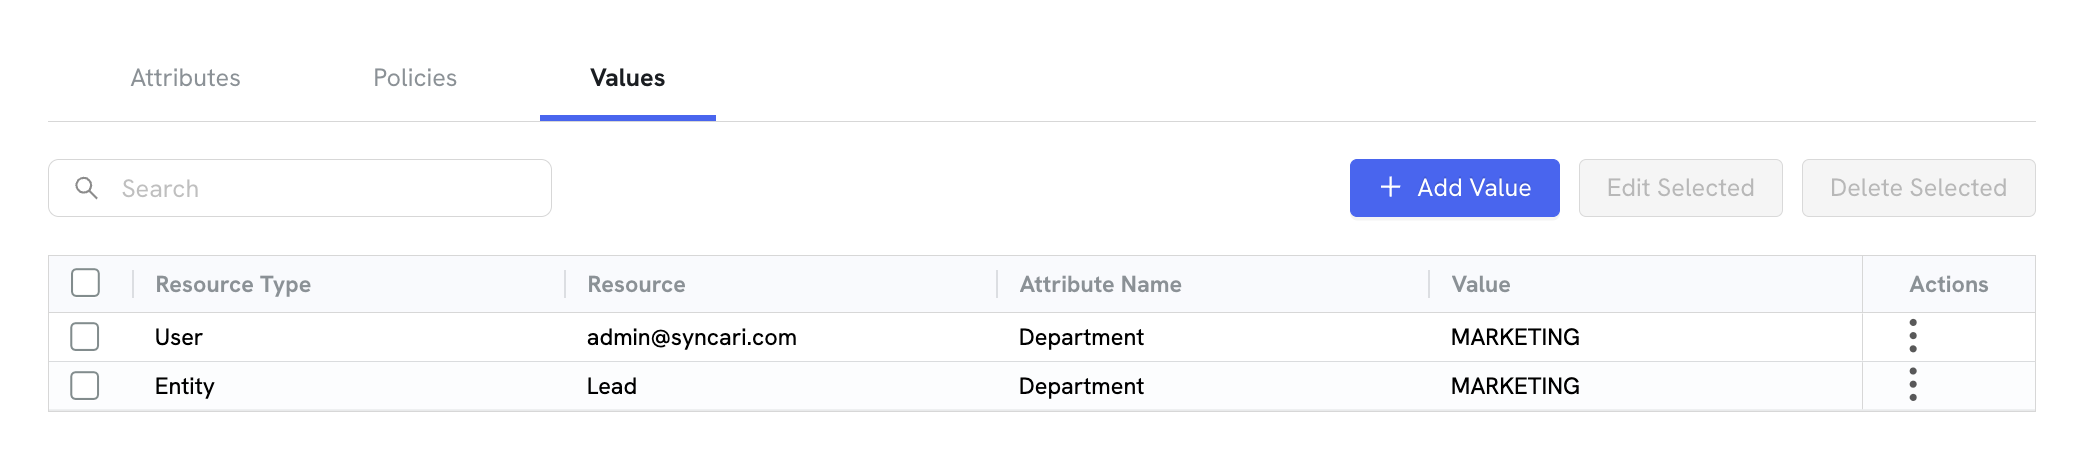
Task: Switch to the Policies tab
Action: point(415,78)
